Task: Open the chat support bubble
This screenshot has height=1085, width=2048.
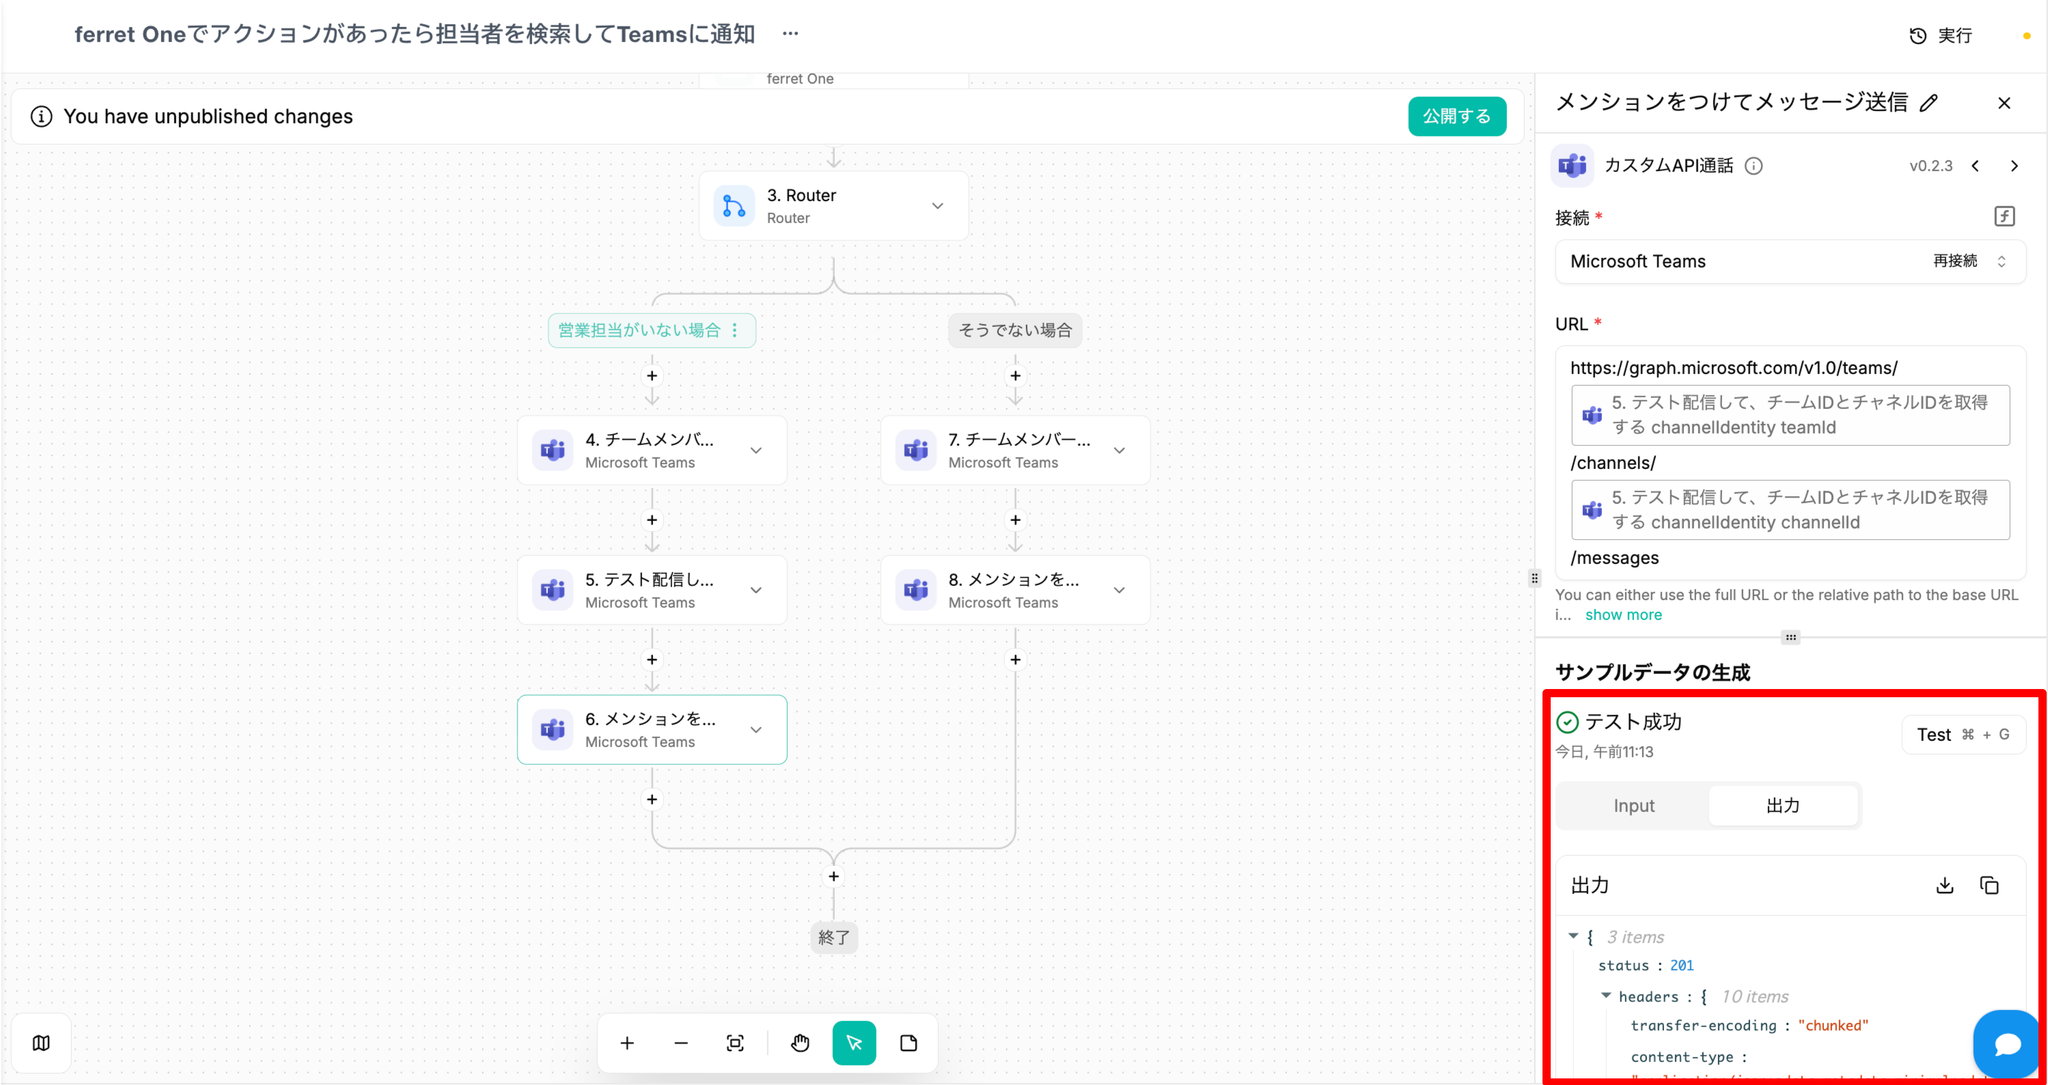Action: pyautogui.click(x=2006, y=1044)
